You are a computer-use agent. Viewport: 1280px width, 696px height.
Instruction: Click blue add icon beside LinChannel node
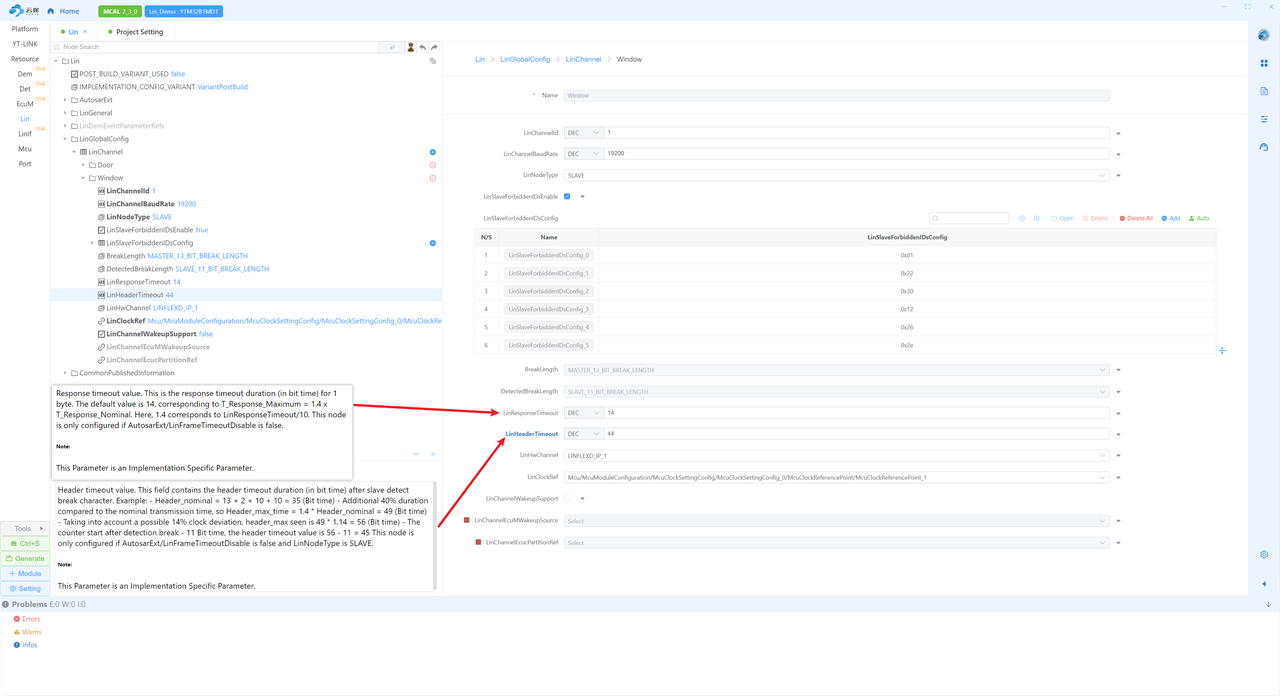coord(432,152)
